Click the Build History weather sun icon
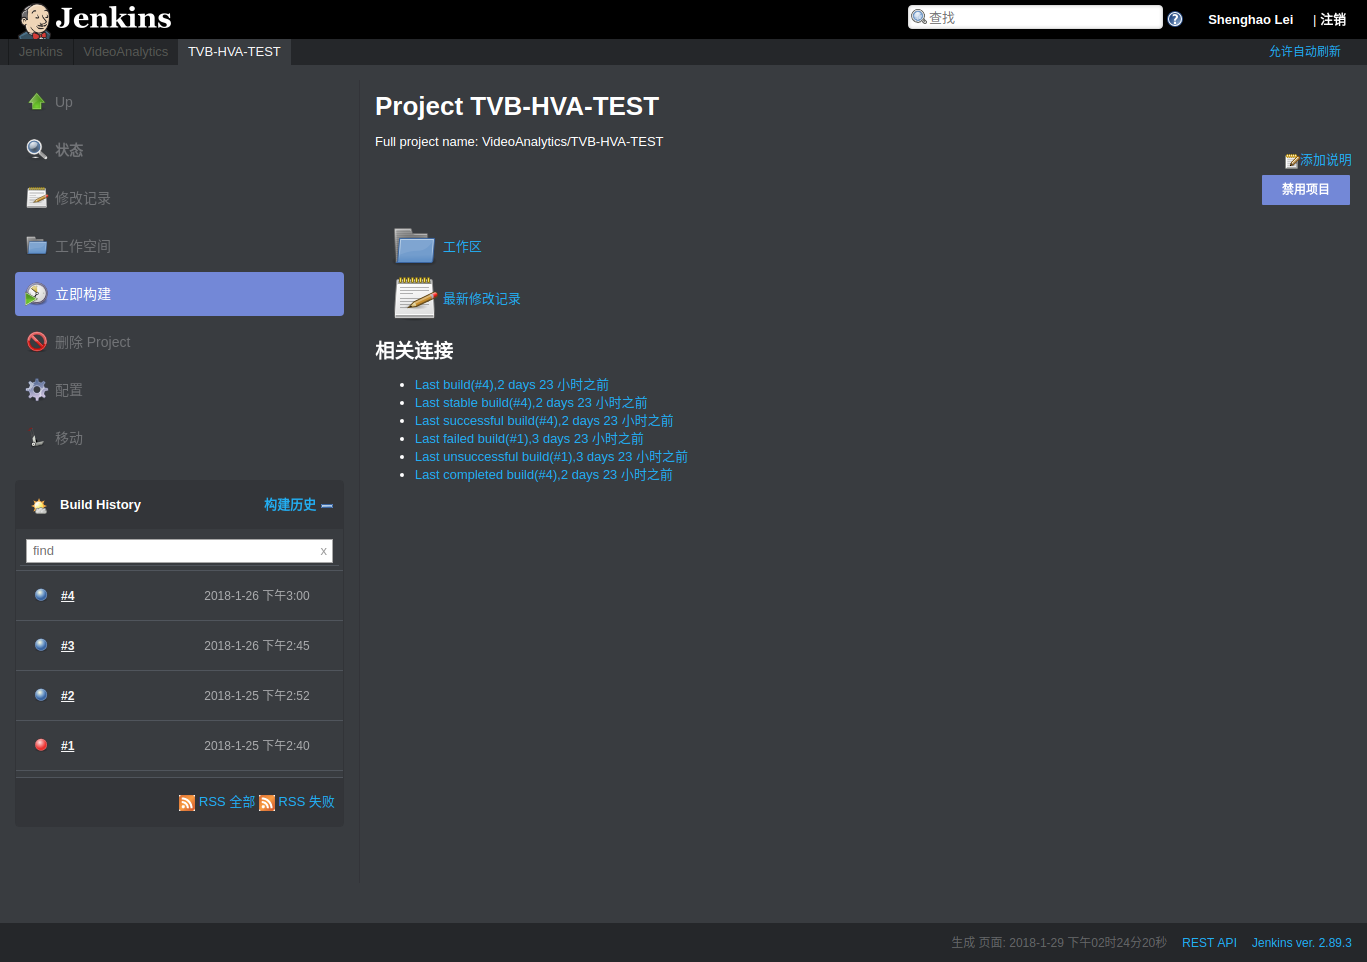This screenshot has width=1367, height=962. 40,505
